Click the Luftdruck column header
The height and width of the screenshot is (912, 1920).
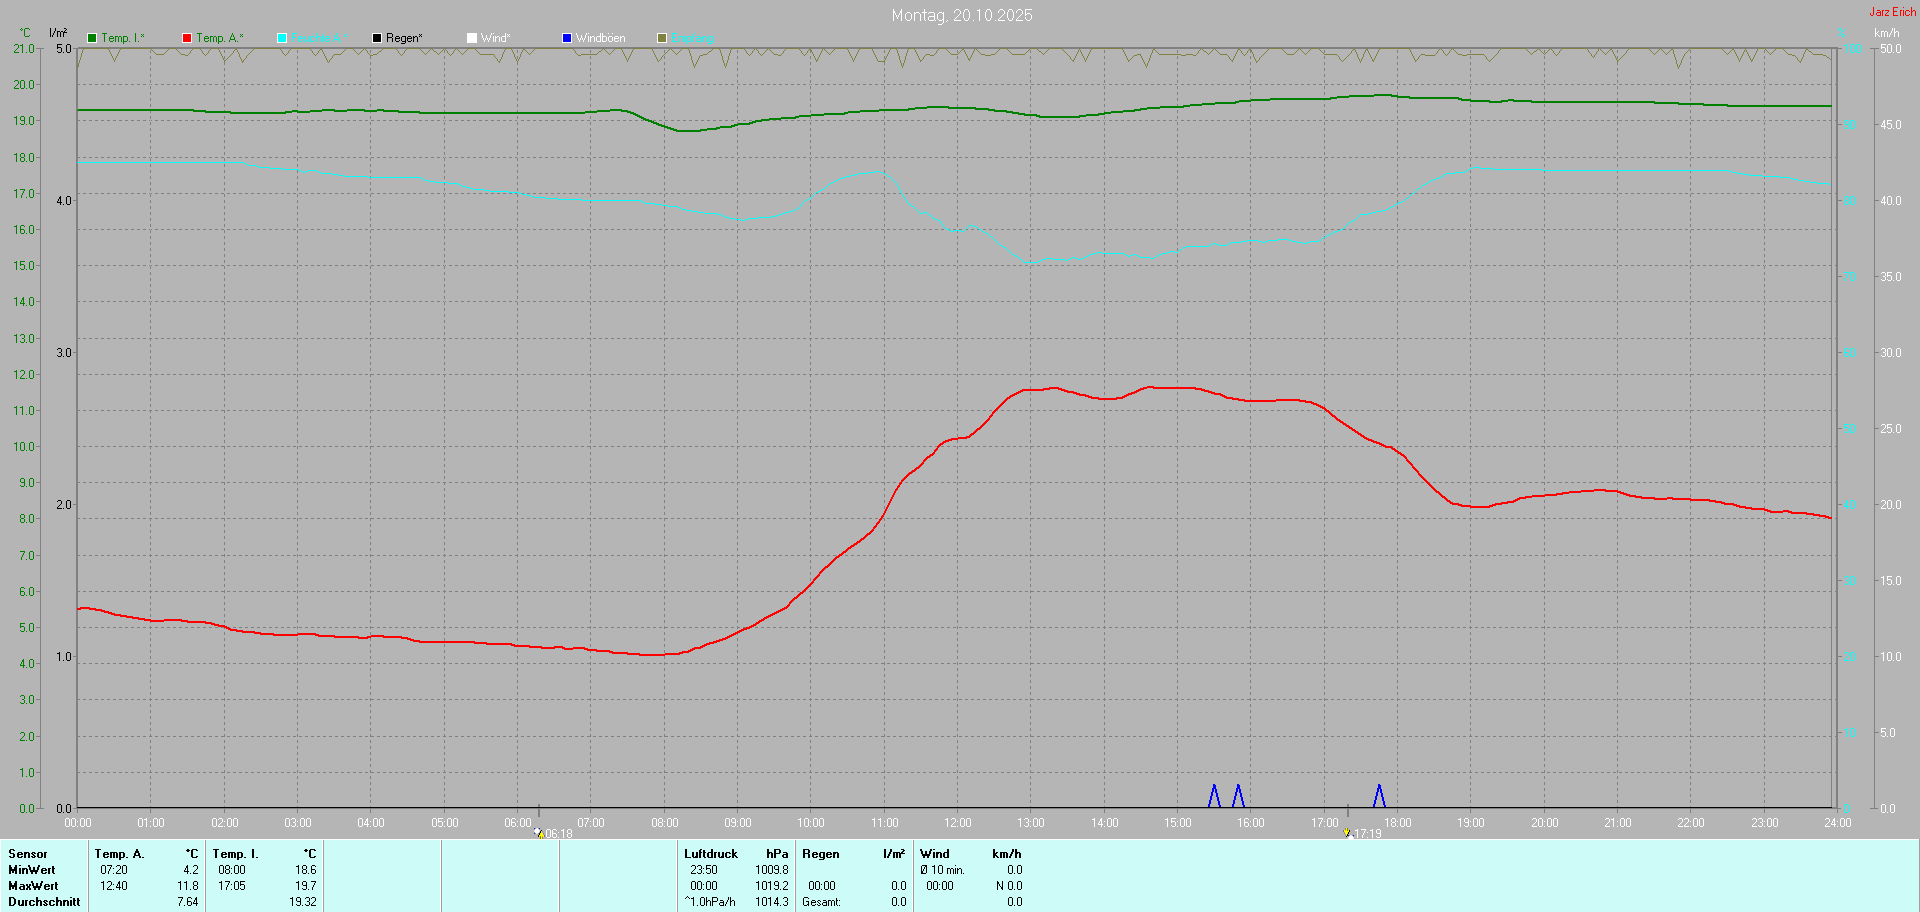[x=711, y=854]
